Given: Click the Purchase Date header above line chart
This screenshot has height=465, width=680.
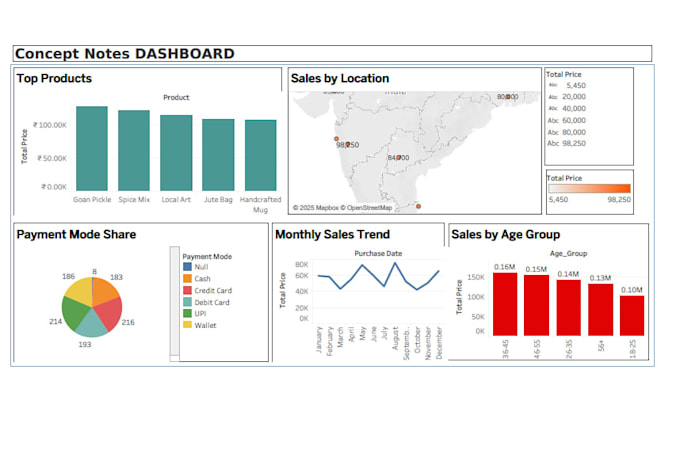Looking at the screenshot, I should (378, 253).
